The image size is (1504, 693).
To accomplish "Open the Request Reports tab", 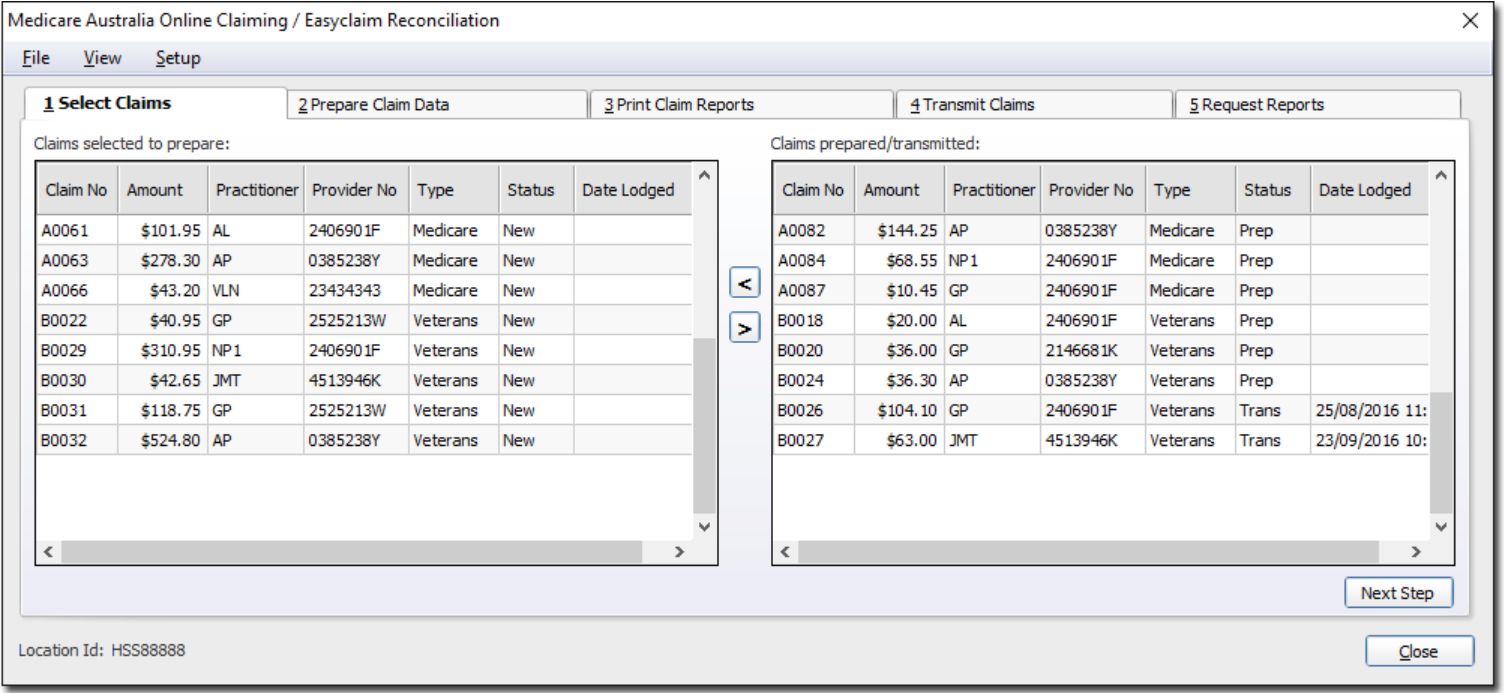I will click(1318, 105).
